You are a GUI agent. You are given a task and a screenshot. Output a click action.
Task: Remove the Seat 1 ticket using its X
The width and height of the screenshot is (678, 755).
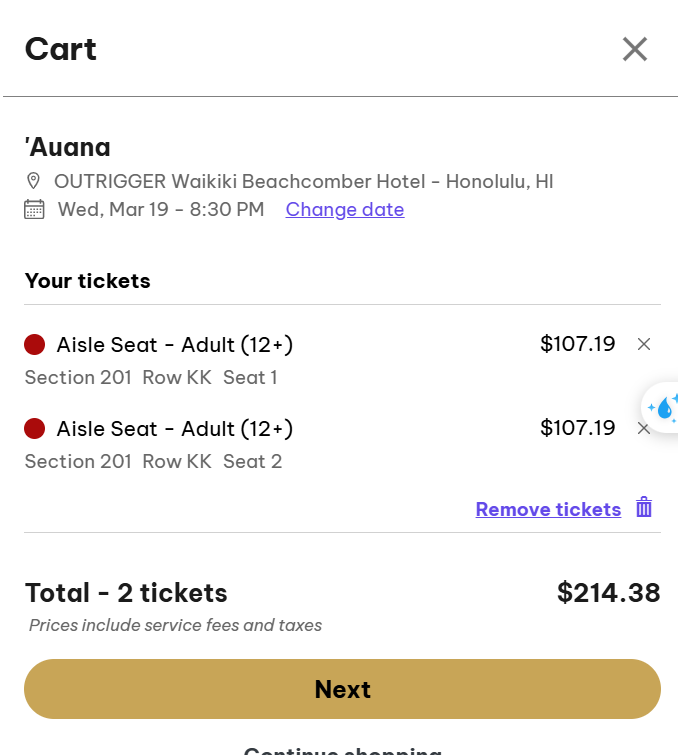coord(644,344)
